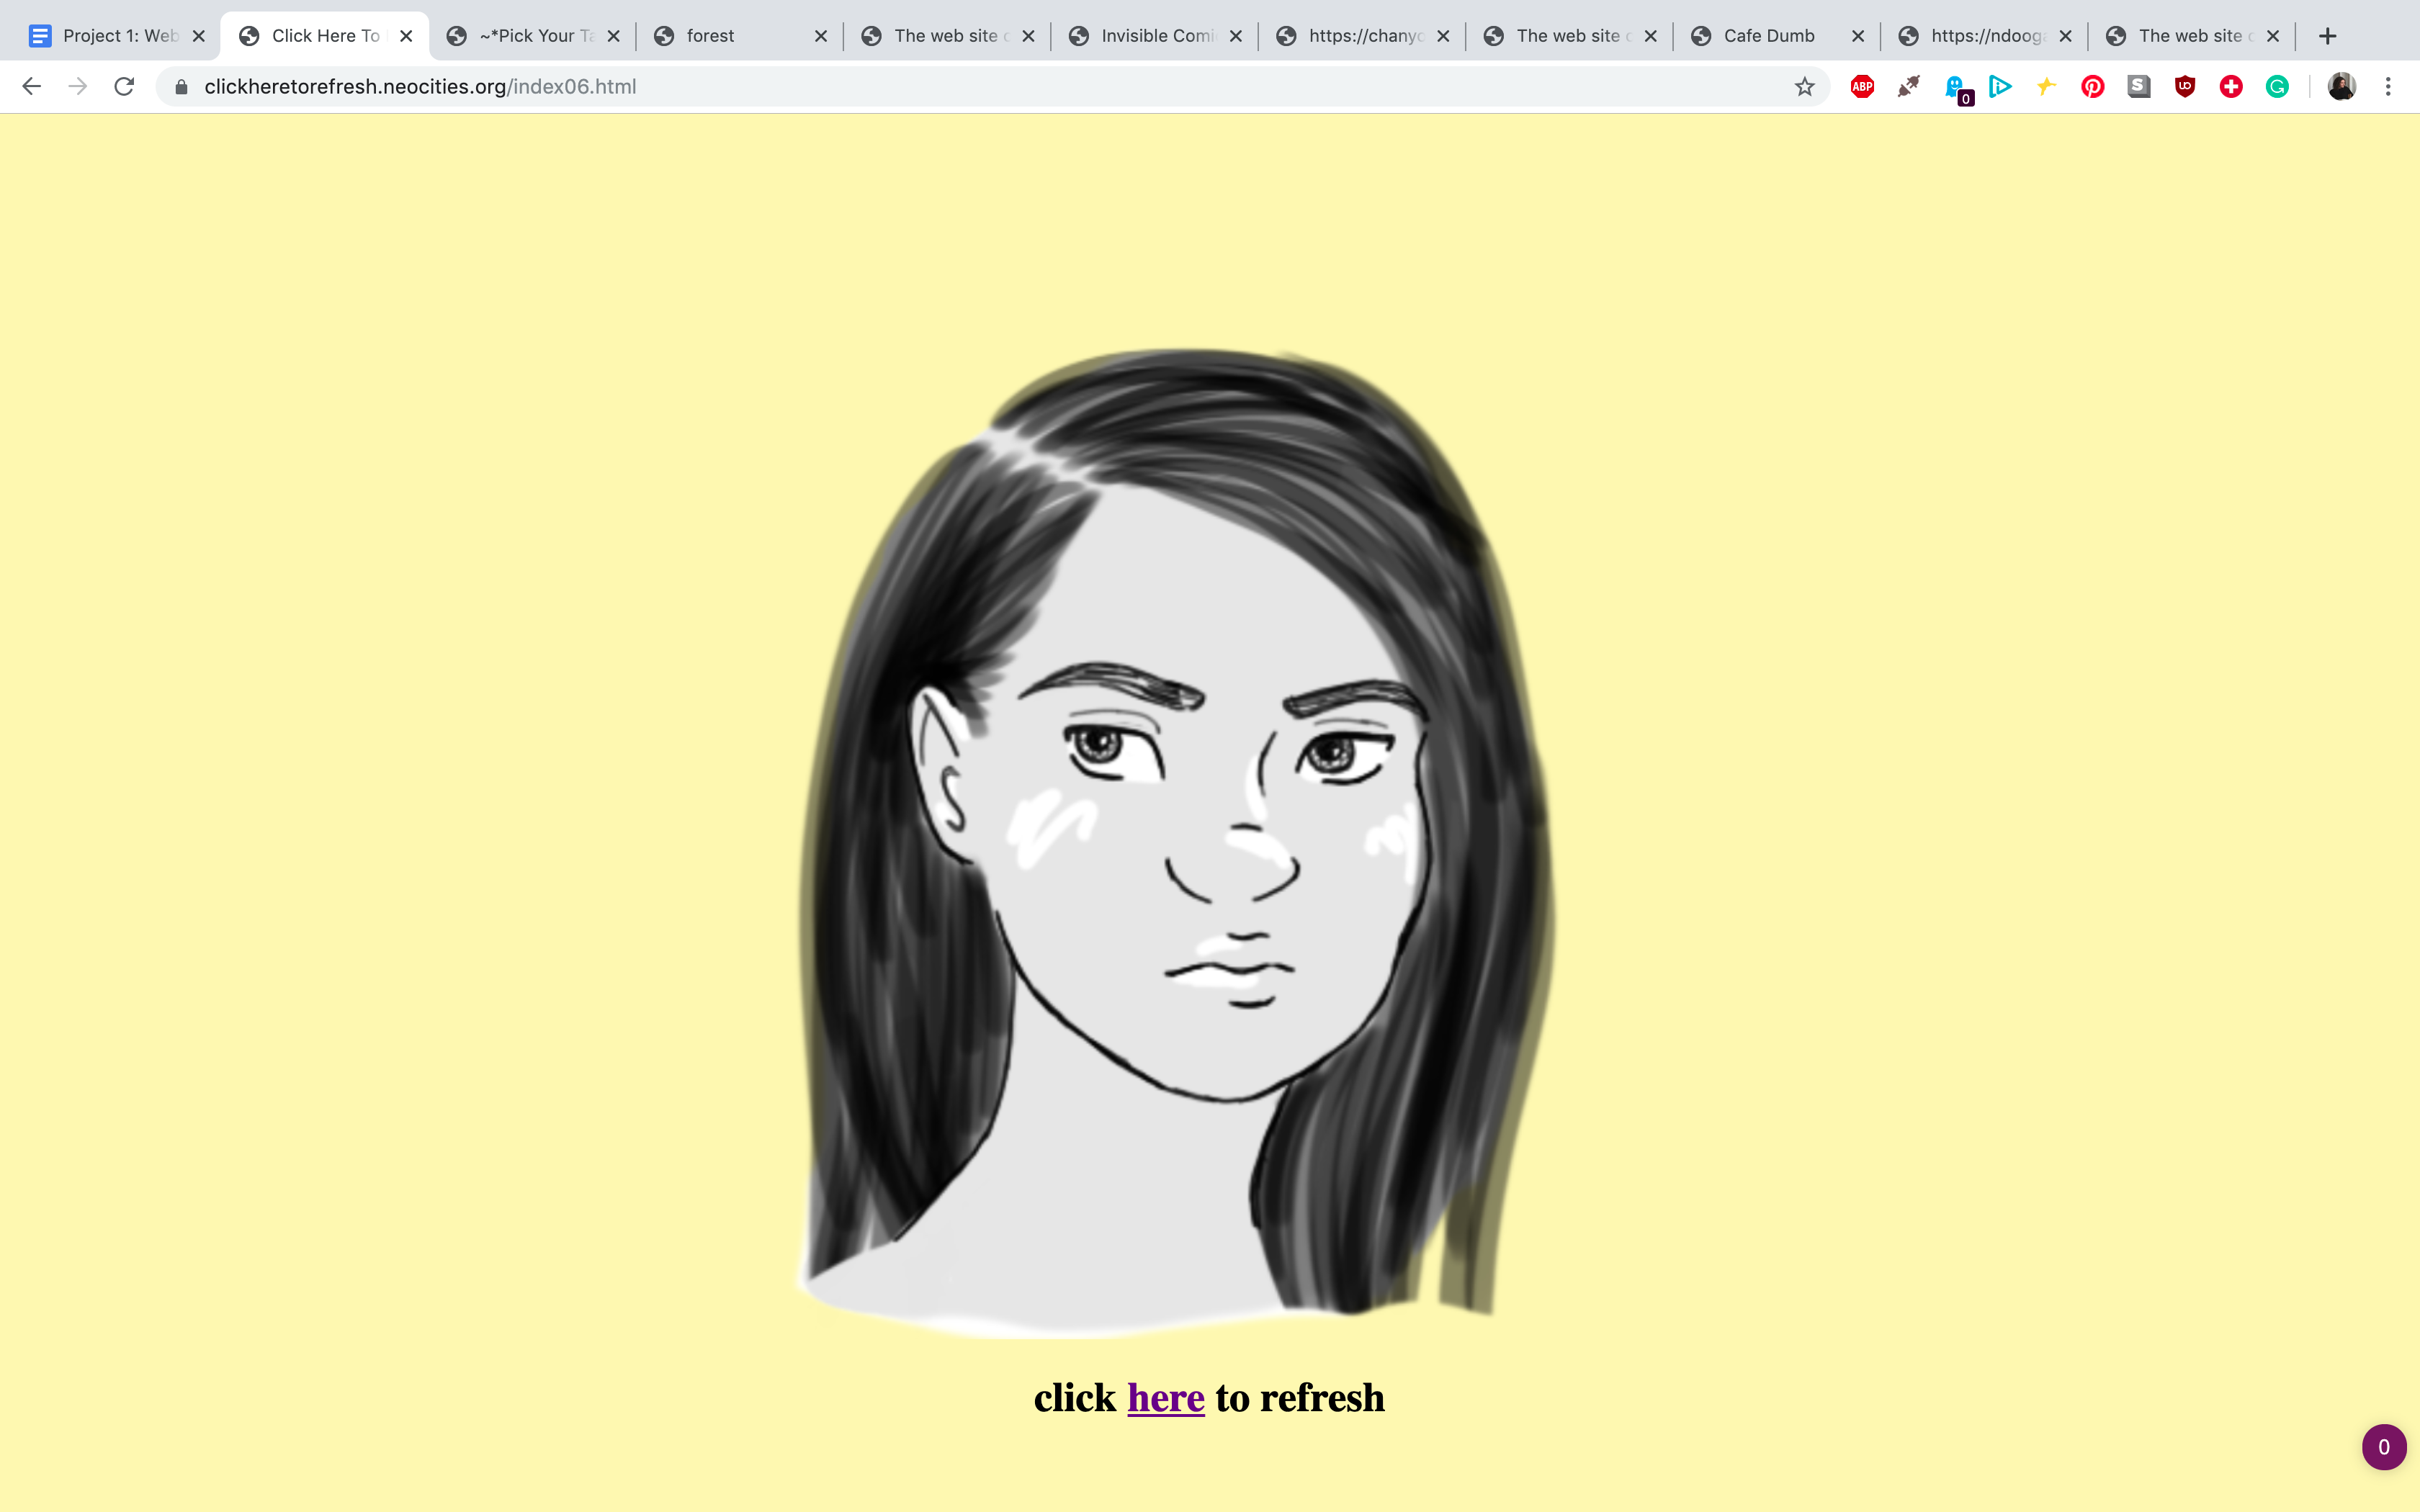
Task: Open the Chrome three-dot menu
Action: (x=2388, y=87)
